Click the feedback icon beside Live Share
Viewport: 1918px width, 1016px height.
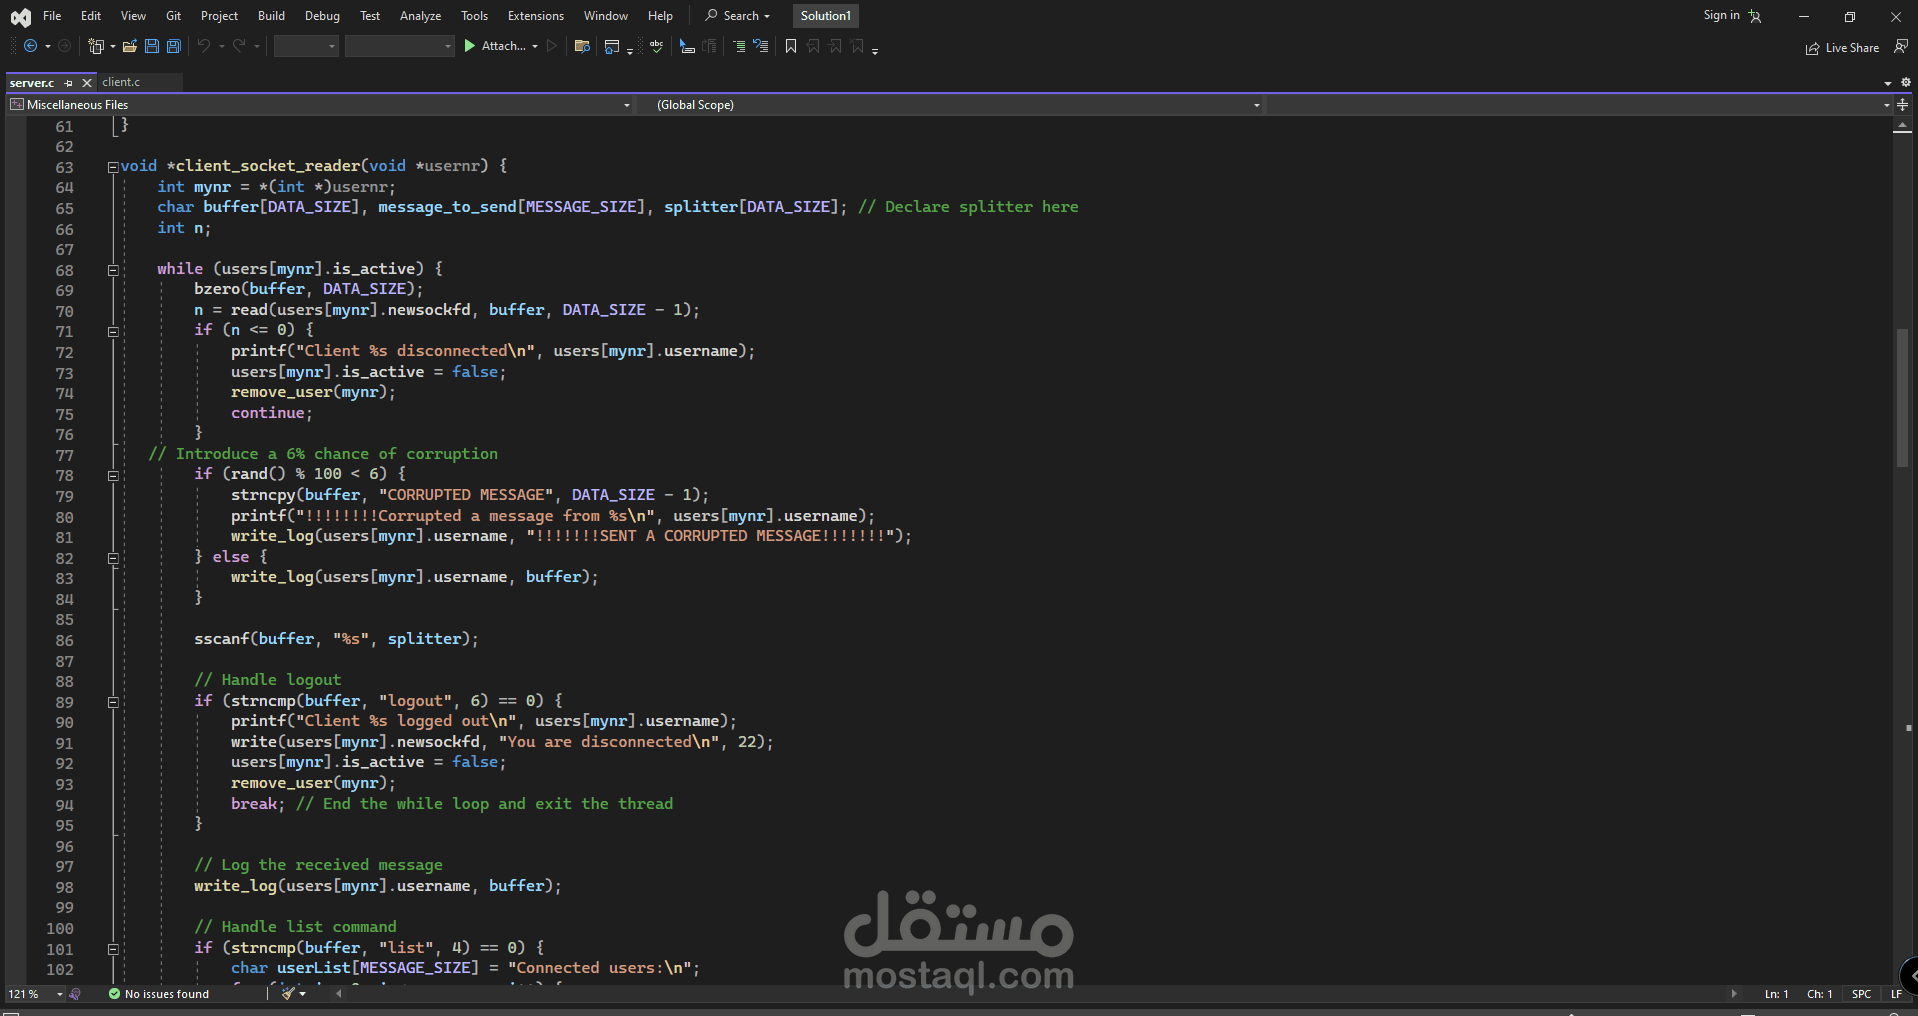(x=1901, y=46)
